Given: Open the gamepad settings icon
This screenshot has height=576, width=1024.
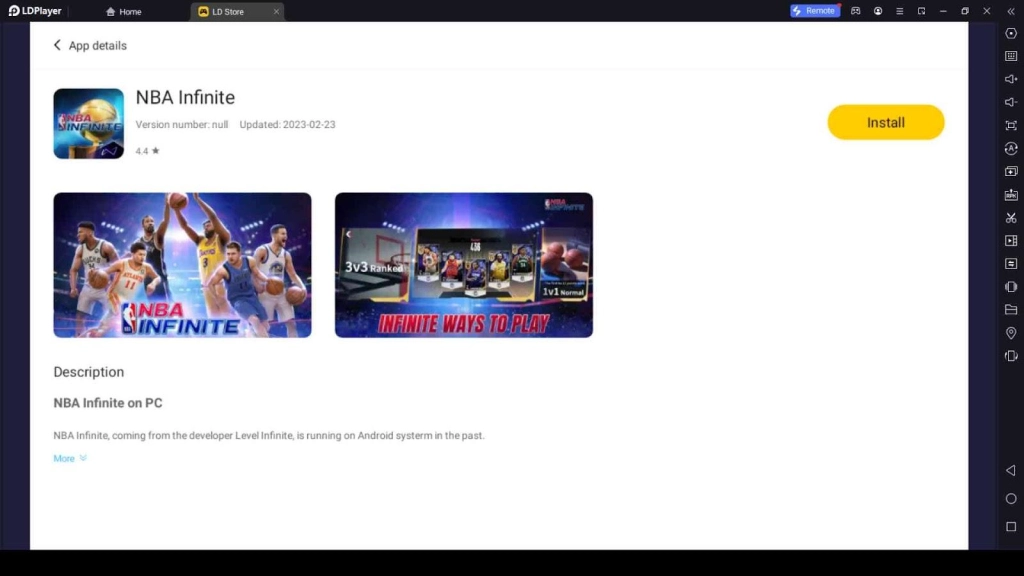Looking at the screenshot, I should pyautogui.click(x=856, y=11).
